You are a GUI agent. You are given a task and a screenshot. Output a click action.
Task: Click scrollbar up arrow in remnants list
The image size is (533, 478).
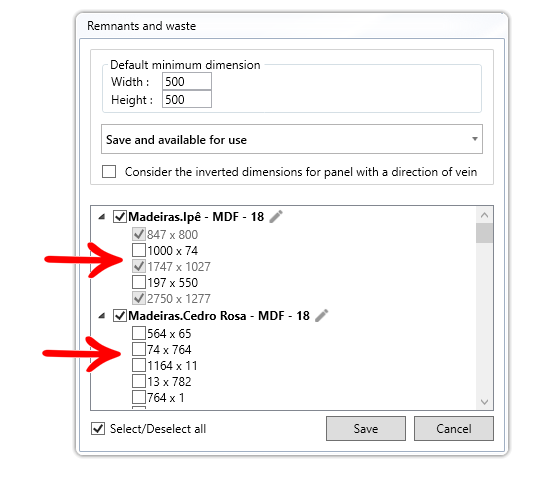coord(484,215)
